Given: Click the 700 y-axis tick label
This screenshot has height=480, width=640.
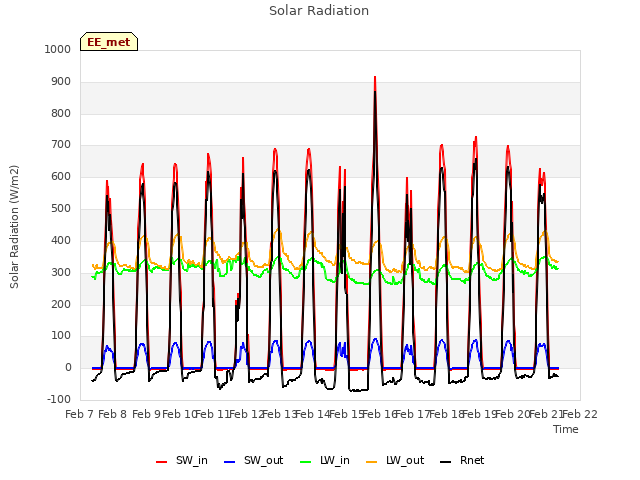Looking at the screenshot, I should tap(61, 144).
